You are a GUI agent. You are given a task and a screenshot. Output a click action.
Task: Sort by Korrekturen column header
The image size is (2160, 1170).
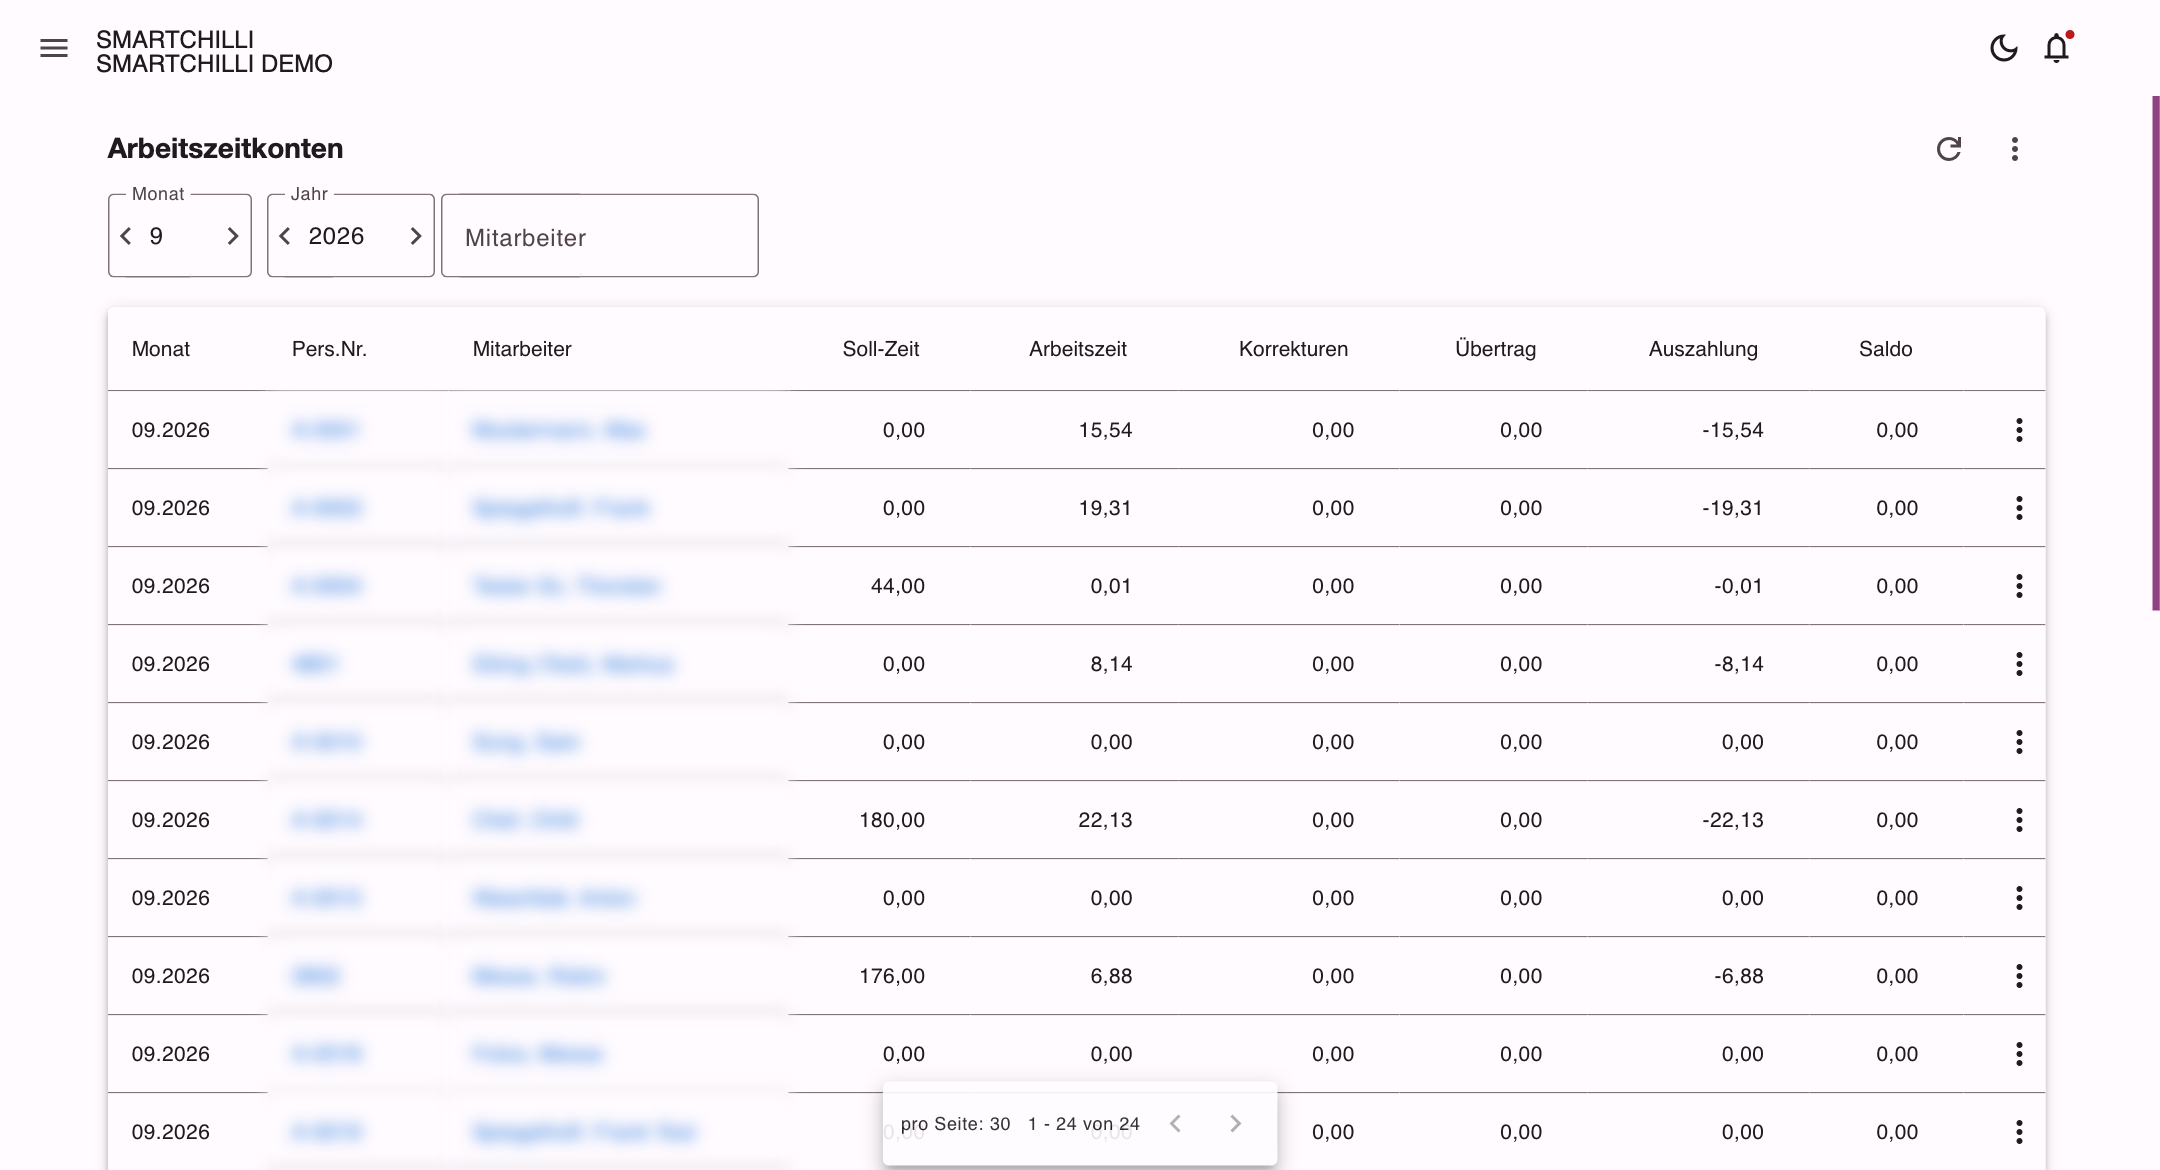click(x=1293, y=349)
